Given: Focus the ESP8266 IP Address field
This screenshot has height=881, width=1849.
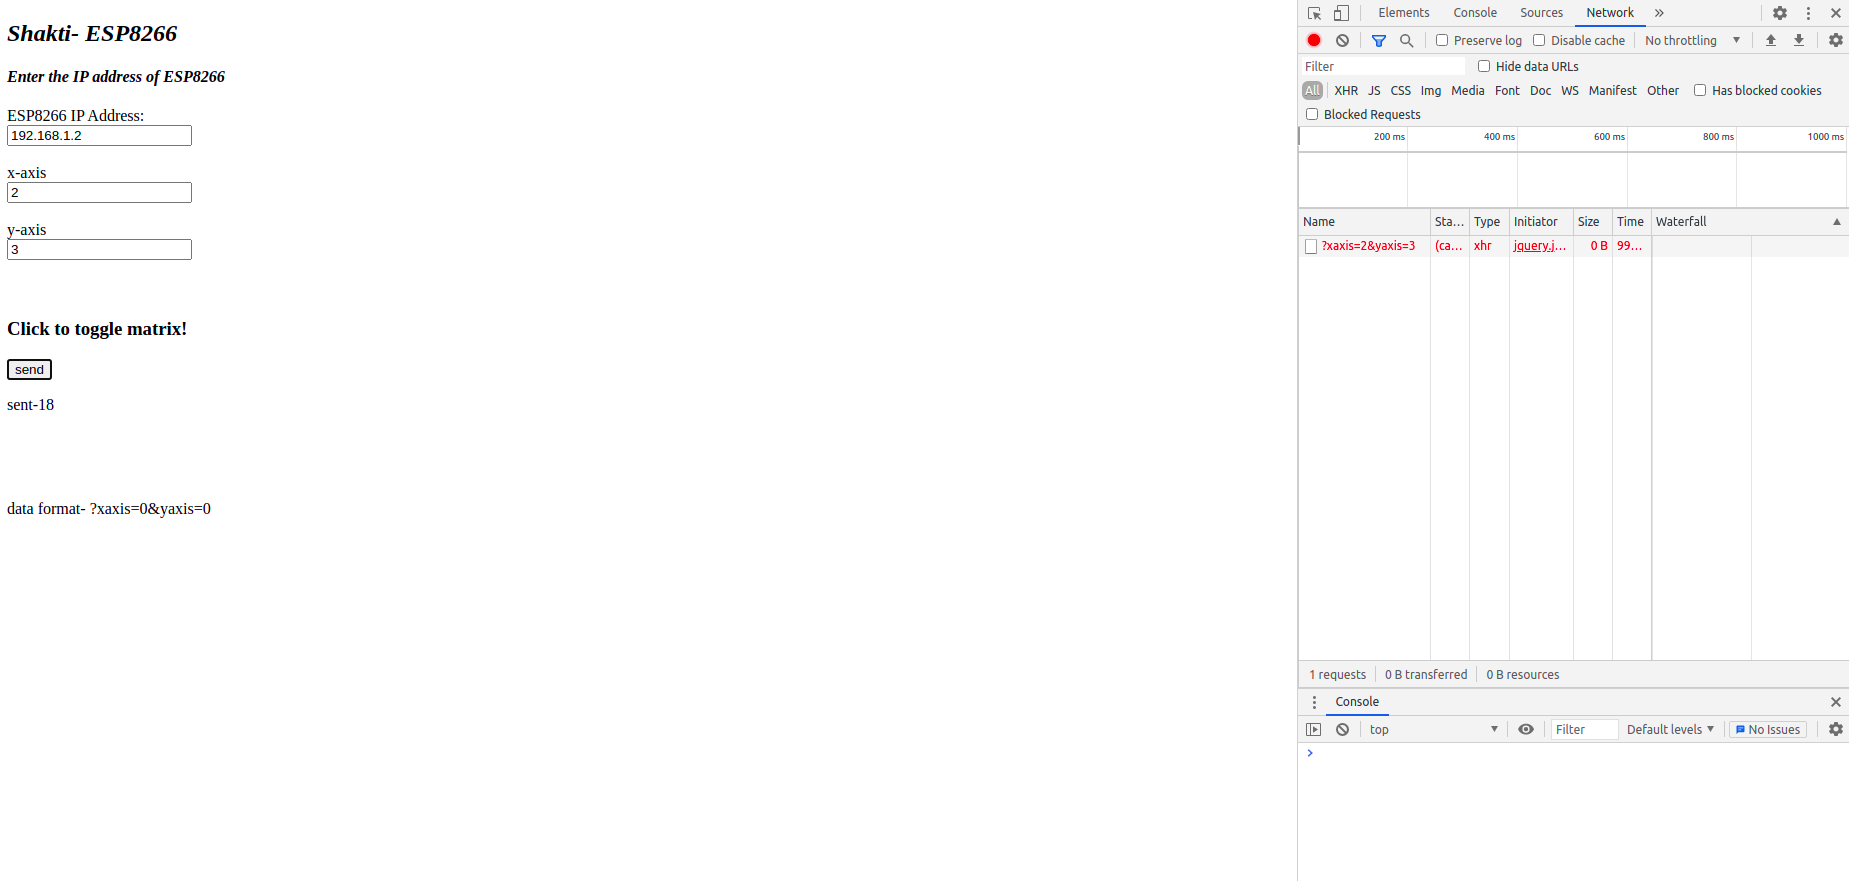Looking at the screenshot, I should click(99, 136).
